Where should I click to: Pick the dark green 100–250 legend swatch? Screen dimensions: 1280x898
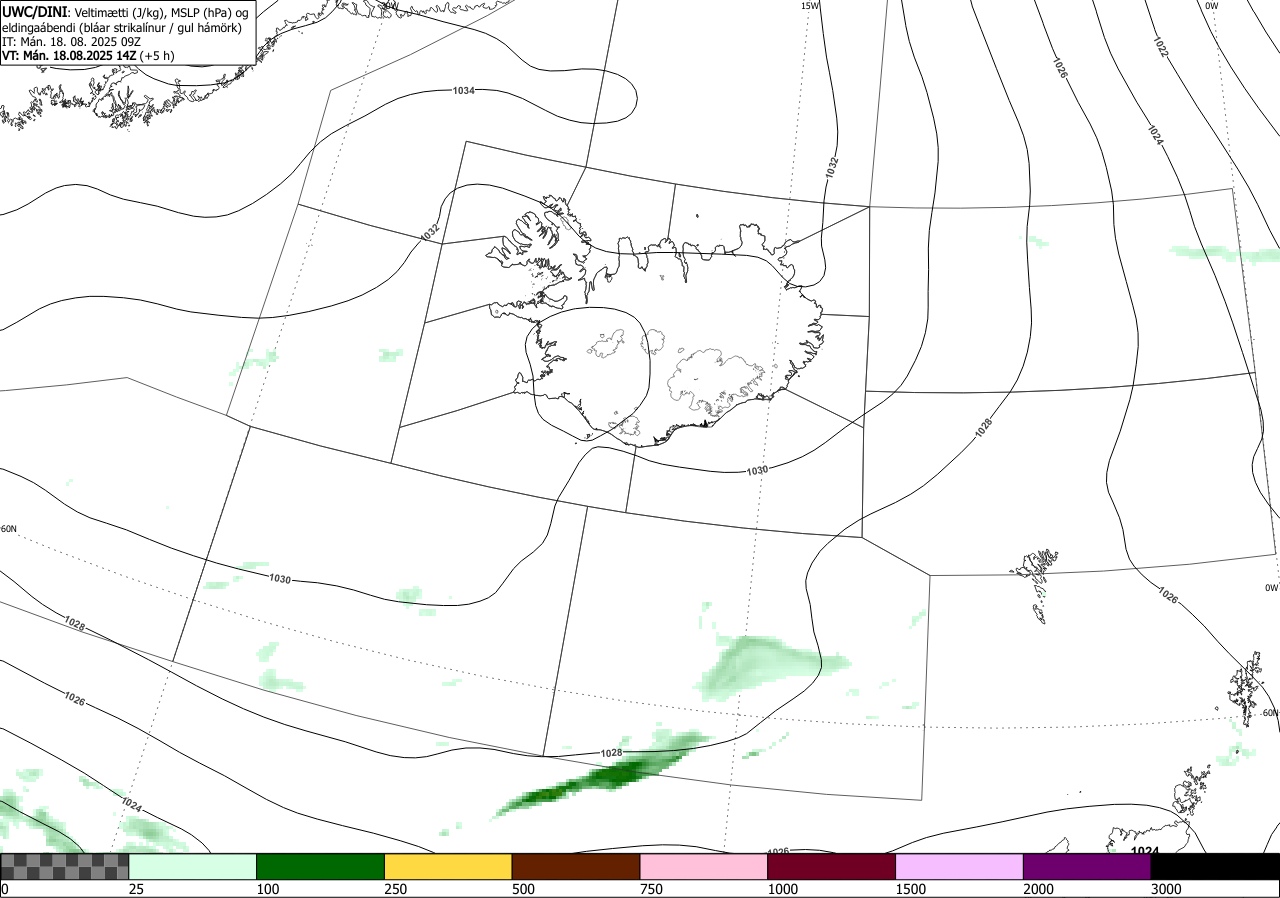[x=320, y=866]
